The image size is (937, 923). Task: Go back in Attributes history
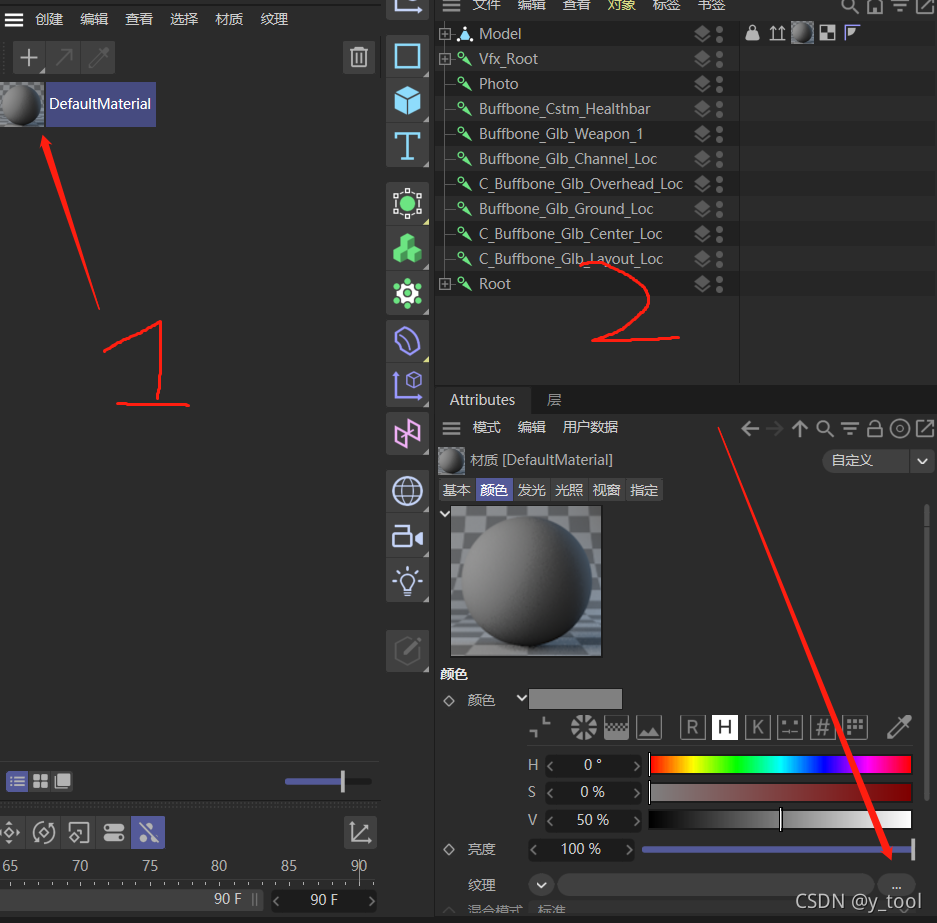point(750,428)
